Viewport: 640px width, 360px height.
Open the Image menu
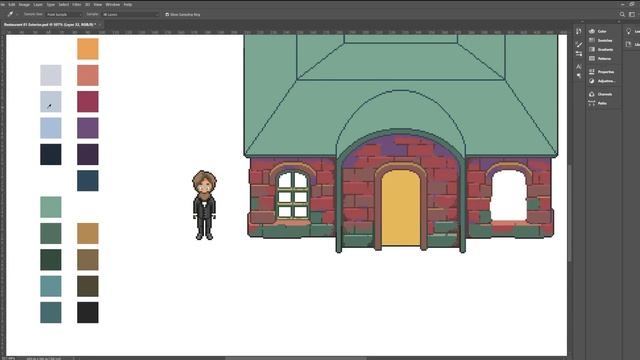tap(24, 4)
